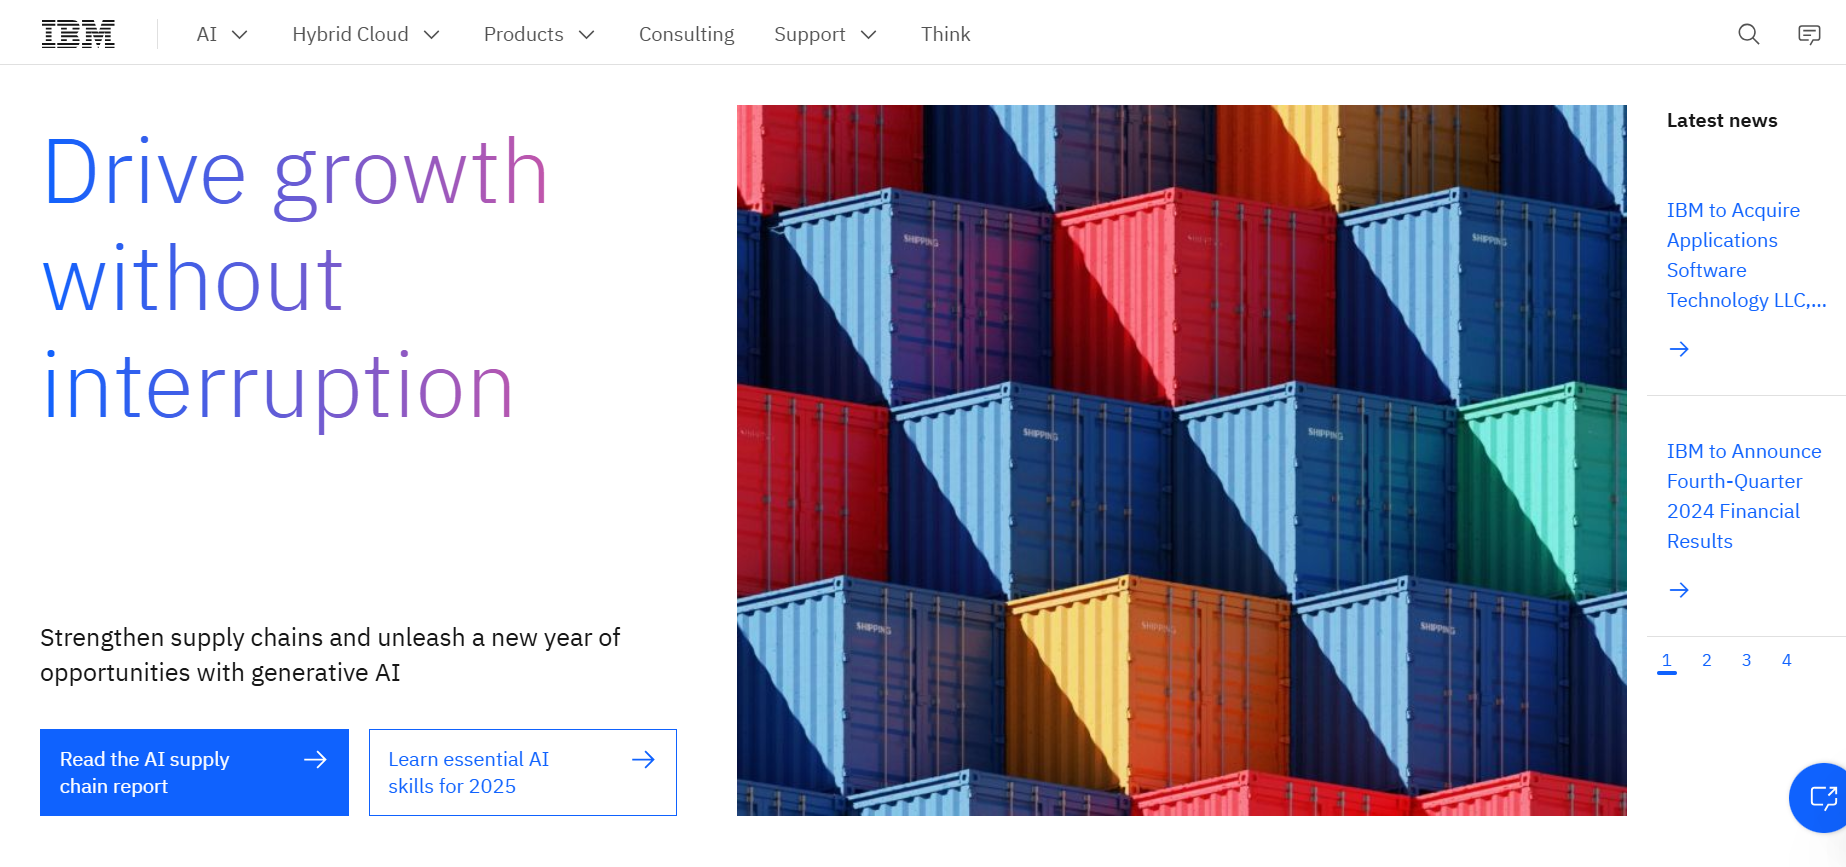
Task: Open the chat icon in the header
Action: pos(1809,34)
